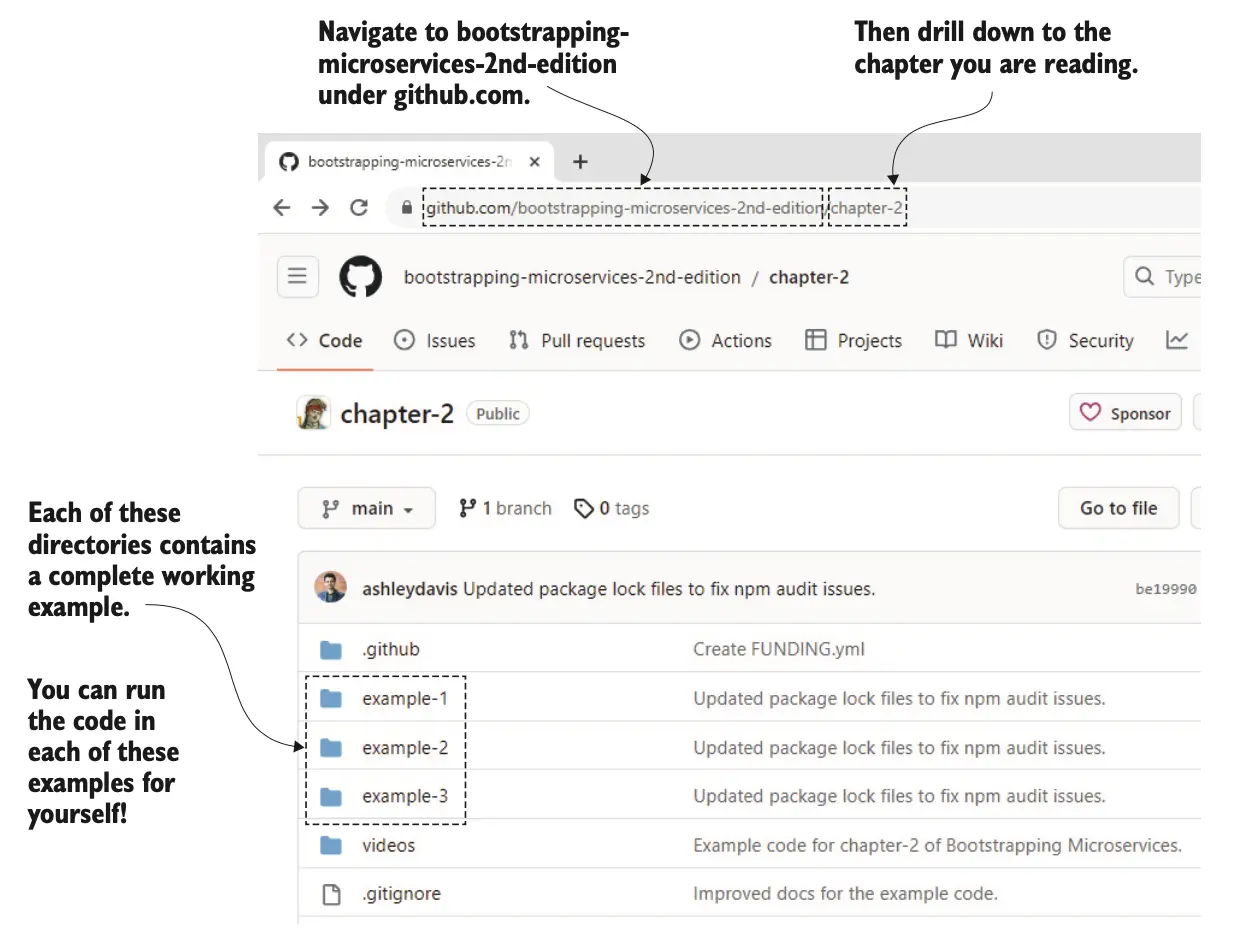Reload the page with refresh icon

click(x=359, y=208)
